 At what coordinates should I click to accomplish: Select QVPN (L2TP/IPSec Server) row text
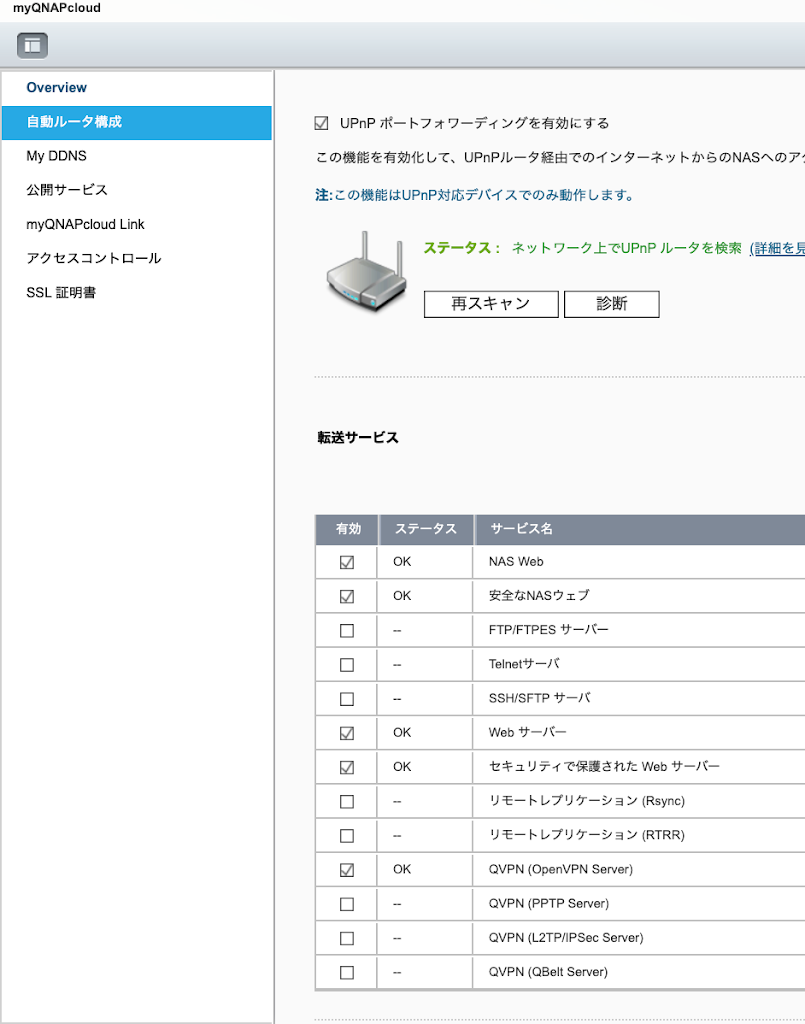click(x=566, y=938)
